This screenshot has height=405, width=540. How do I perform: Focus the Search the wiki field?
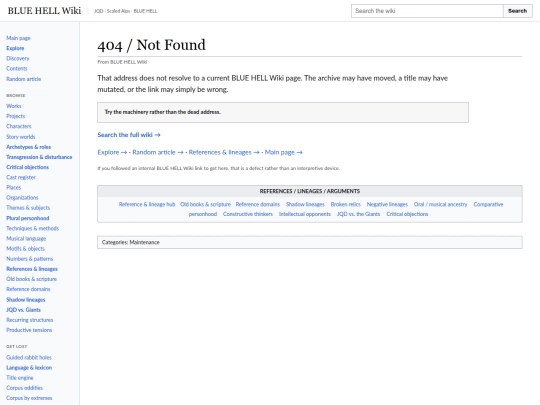[427, 11]
